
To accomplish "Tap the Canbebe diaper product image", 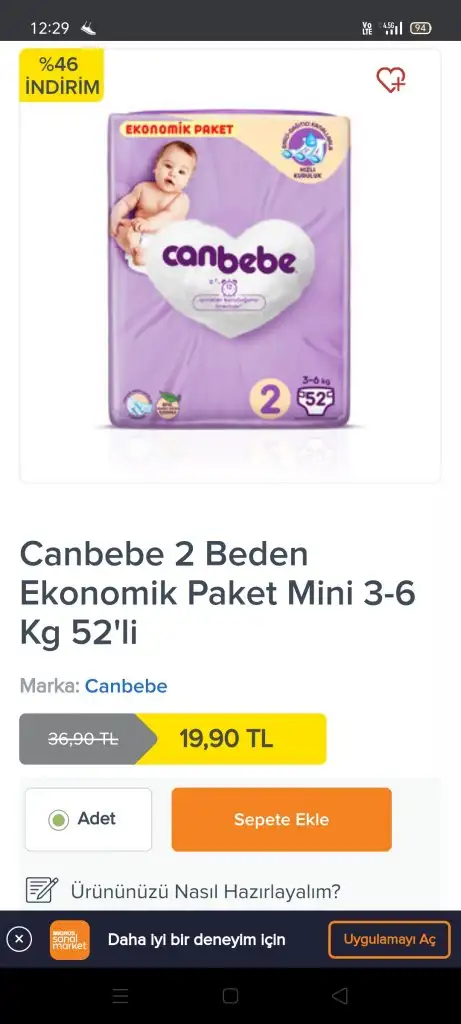I will click(230, 271).
